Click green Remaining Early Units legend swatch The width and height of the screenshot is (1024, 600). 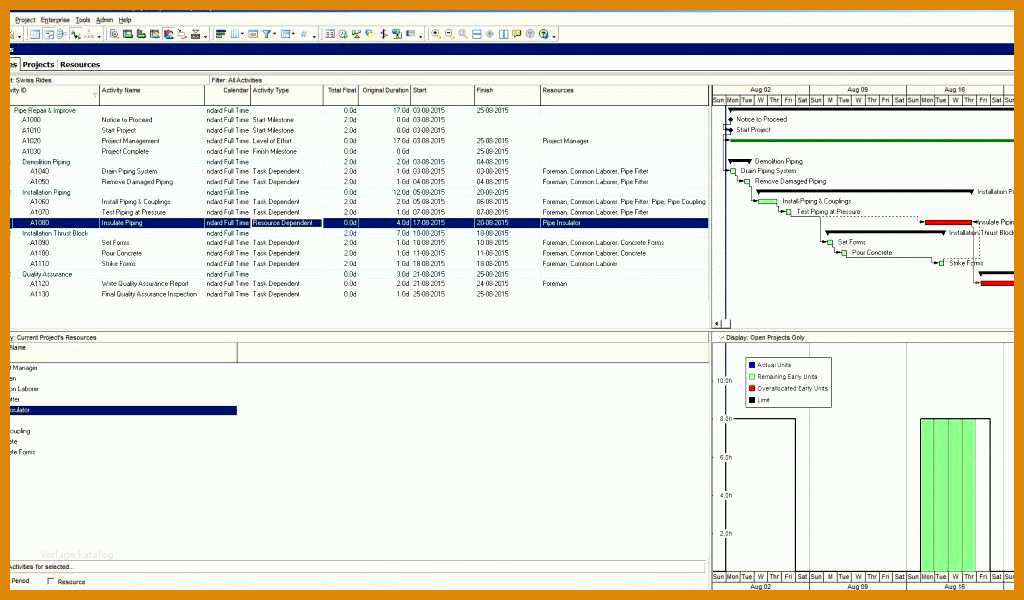(x=752, y=377)
